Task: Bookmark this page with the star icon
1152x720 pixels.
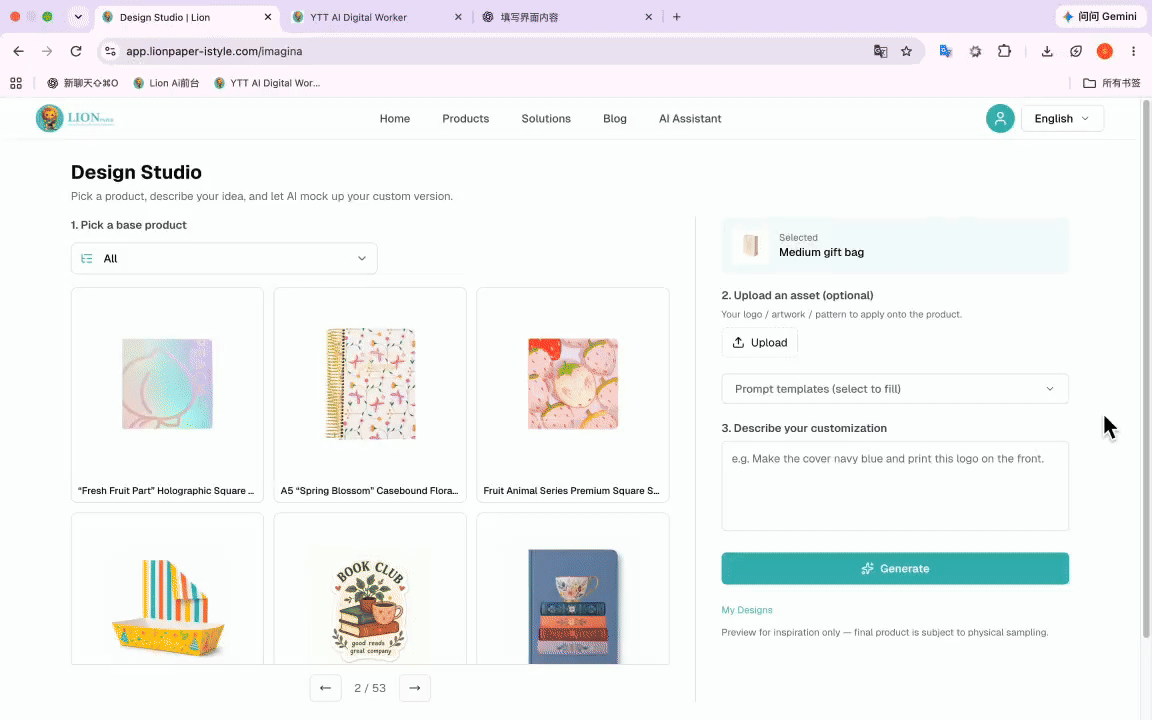Action: point(907,51)
